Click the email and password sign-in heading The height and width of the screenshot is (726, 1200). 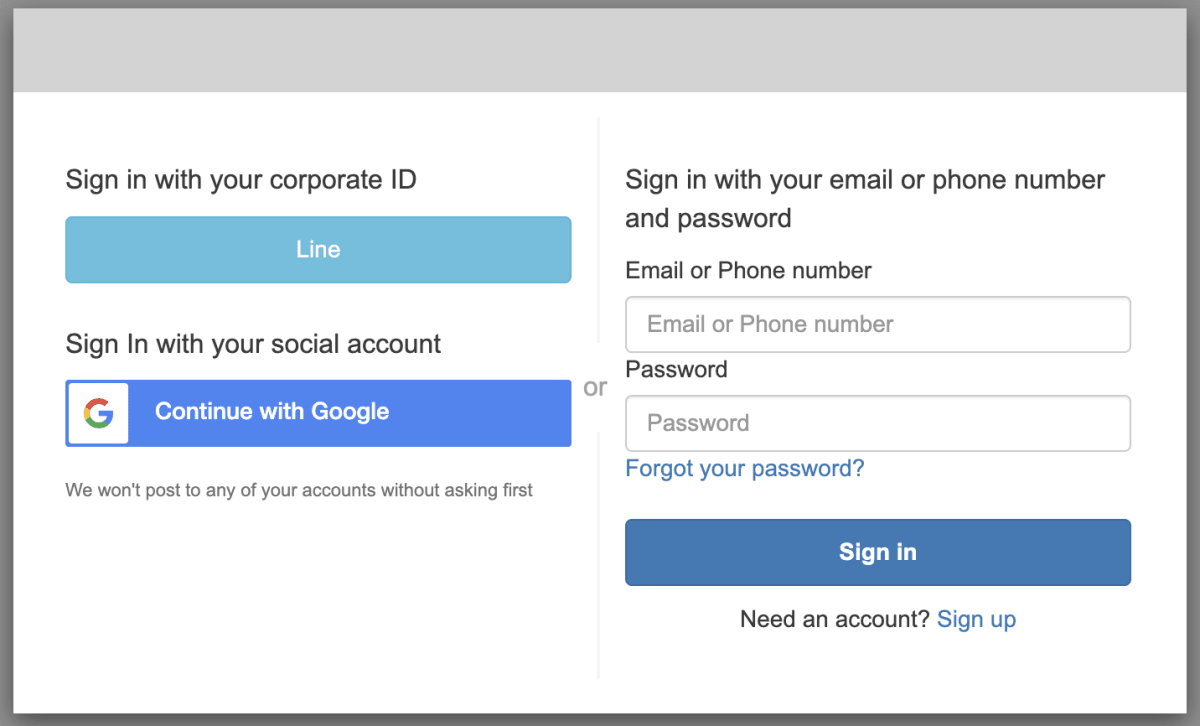click(x=865, y=199)
